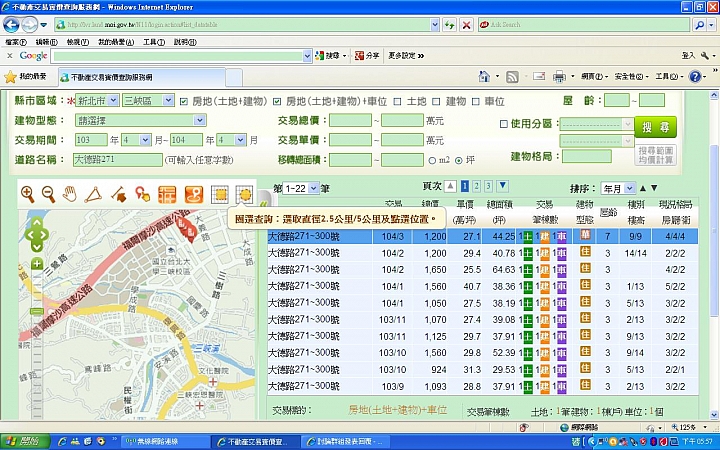Uncheck the 房地(土地+建物) checkbox
This screenshot has height=450, width=720.
[184, 101]
